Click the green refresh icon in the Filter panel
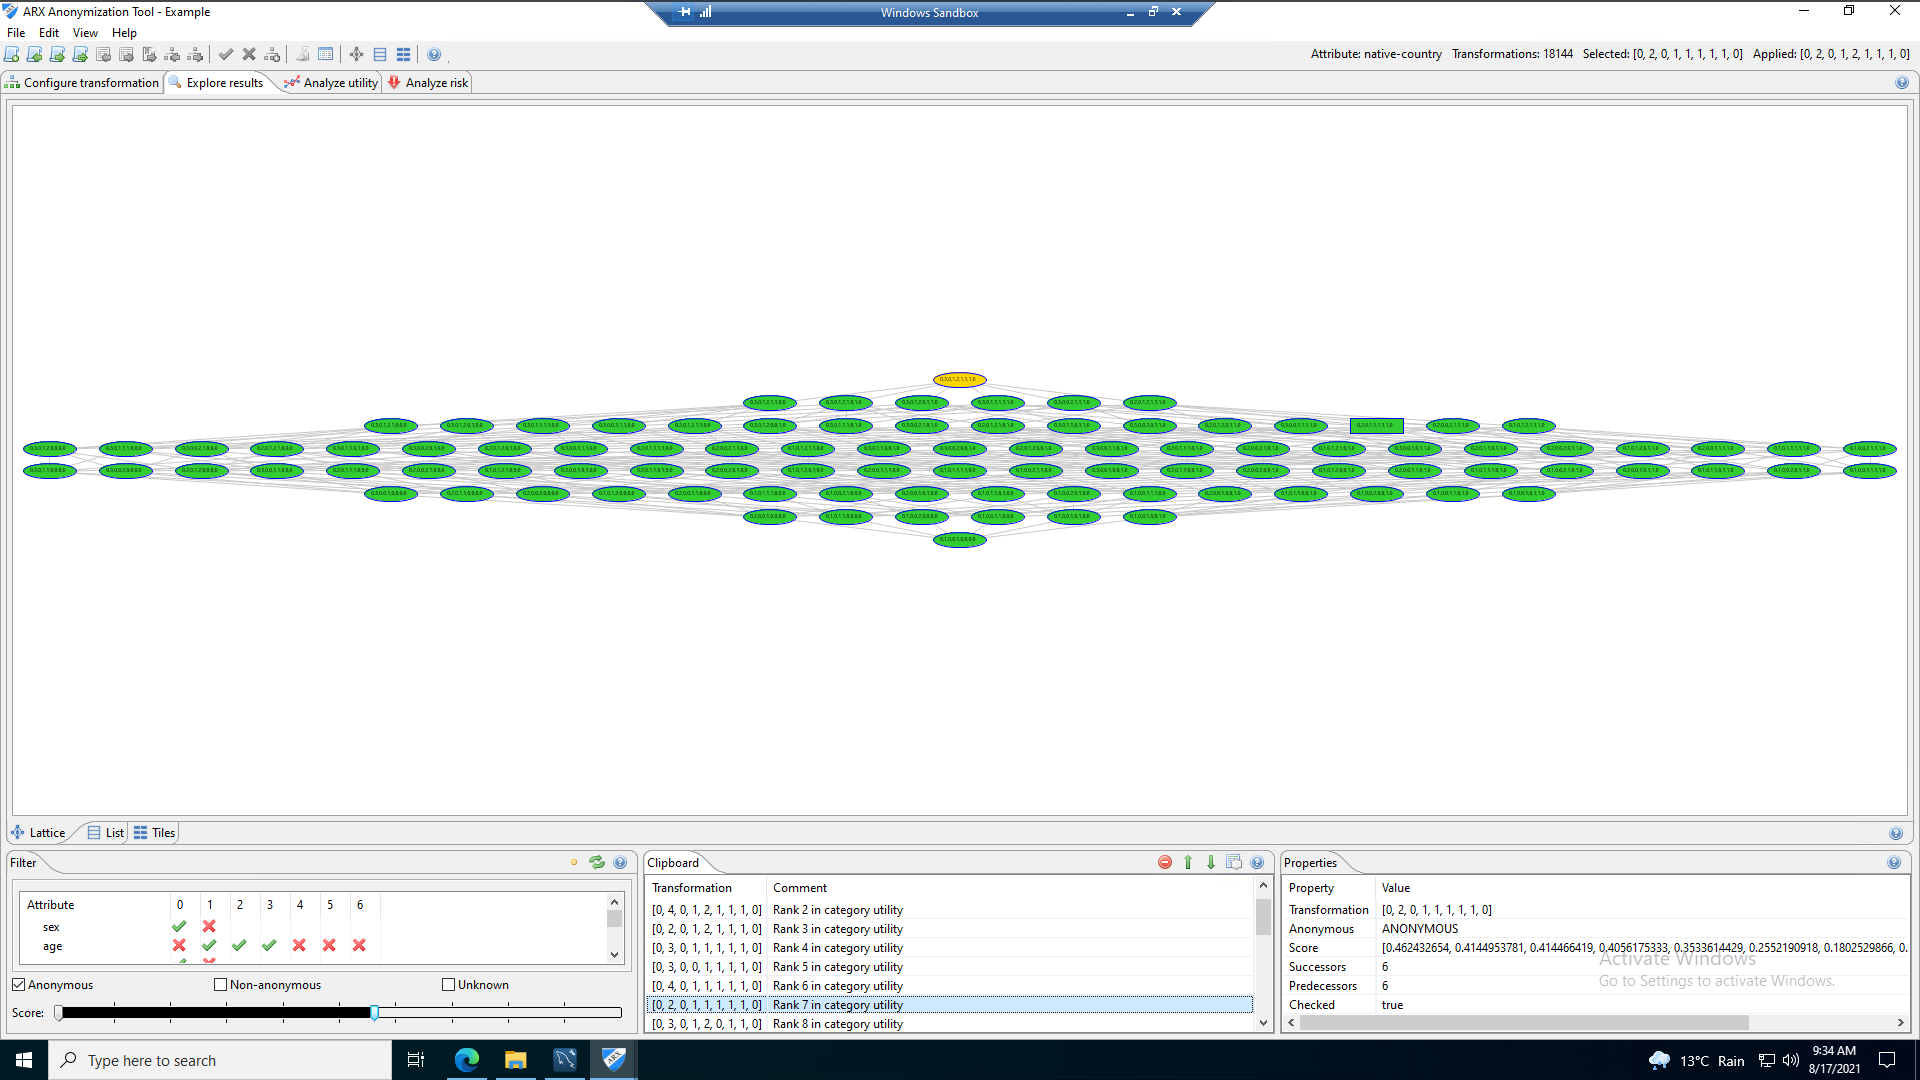Viewport: 1920px width, 1080px height. pos(597,862)
